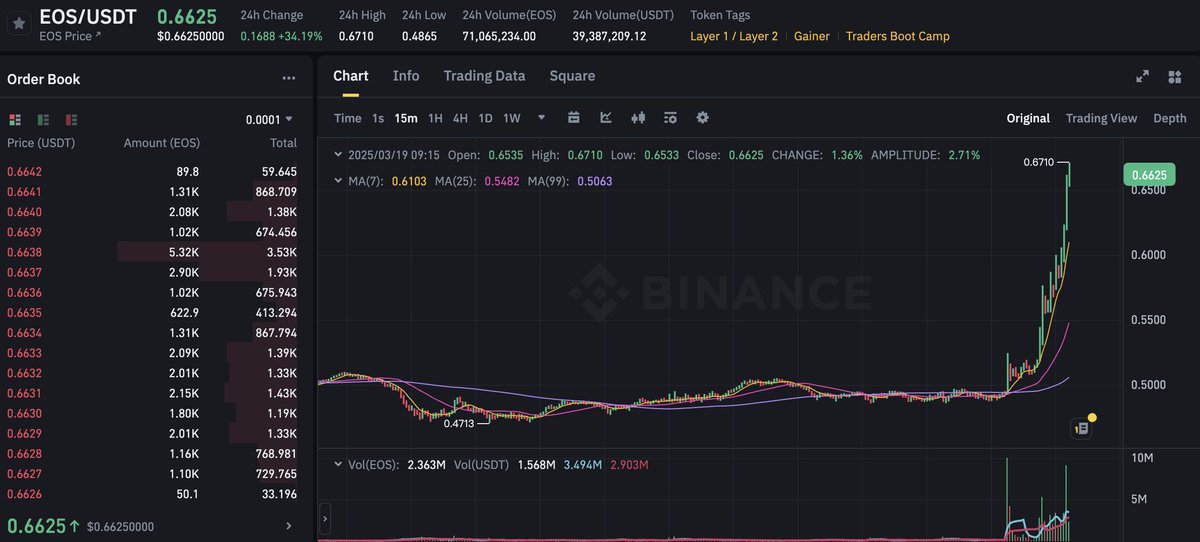This screenshot has width=1200, height=542.
Task: Select the ask price 0.6626 row
Action: pos(152,494)
